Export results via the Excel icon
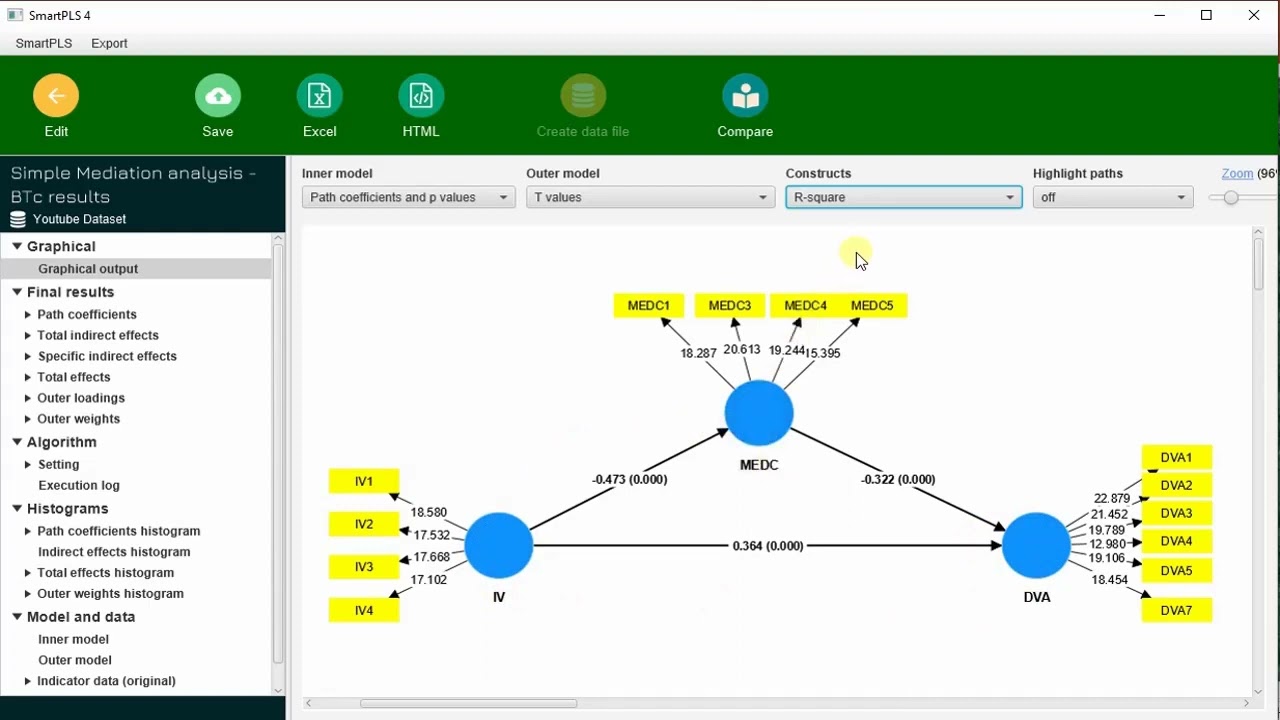The image size is (1280, 720). pyautogui.click(x=320, y=96)
